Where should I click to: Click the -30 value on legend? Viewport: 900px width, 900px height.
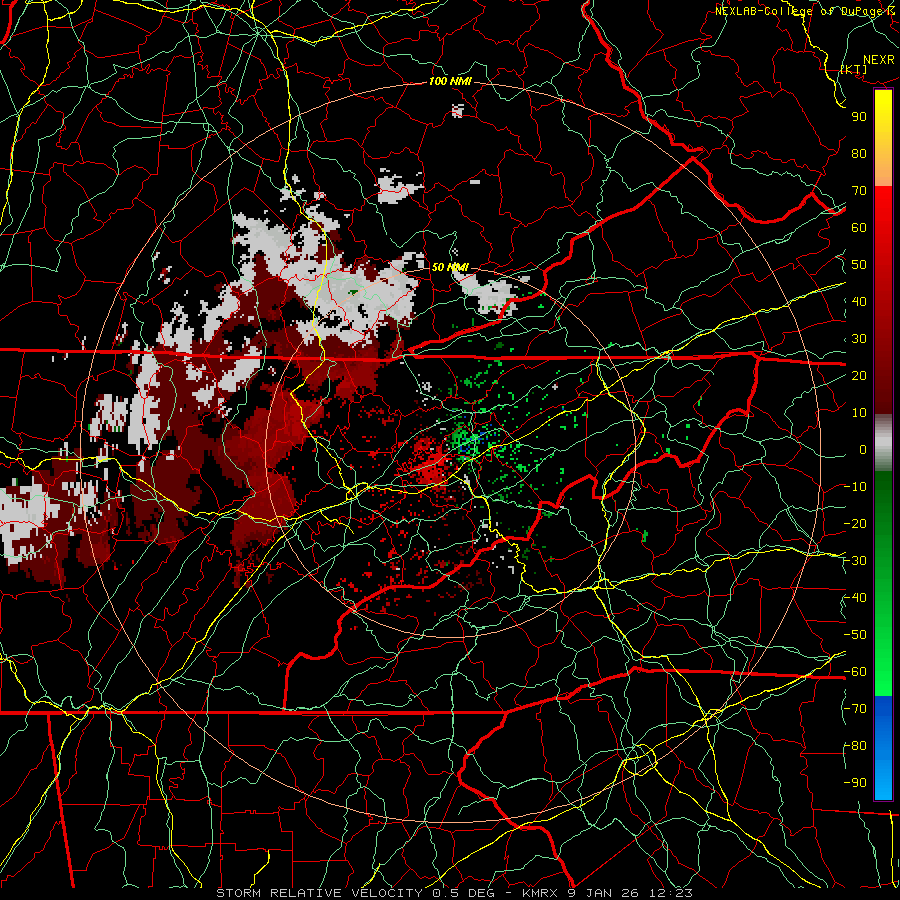click(x=855, y=561)
